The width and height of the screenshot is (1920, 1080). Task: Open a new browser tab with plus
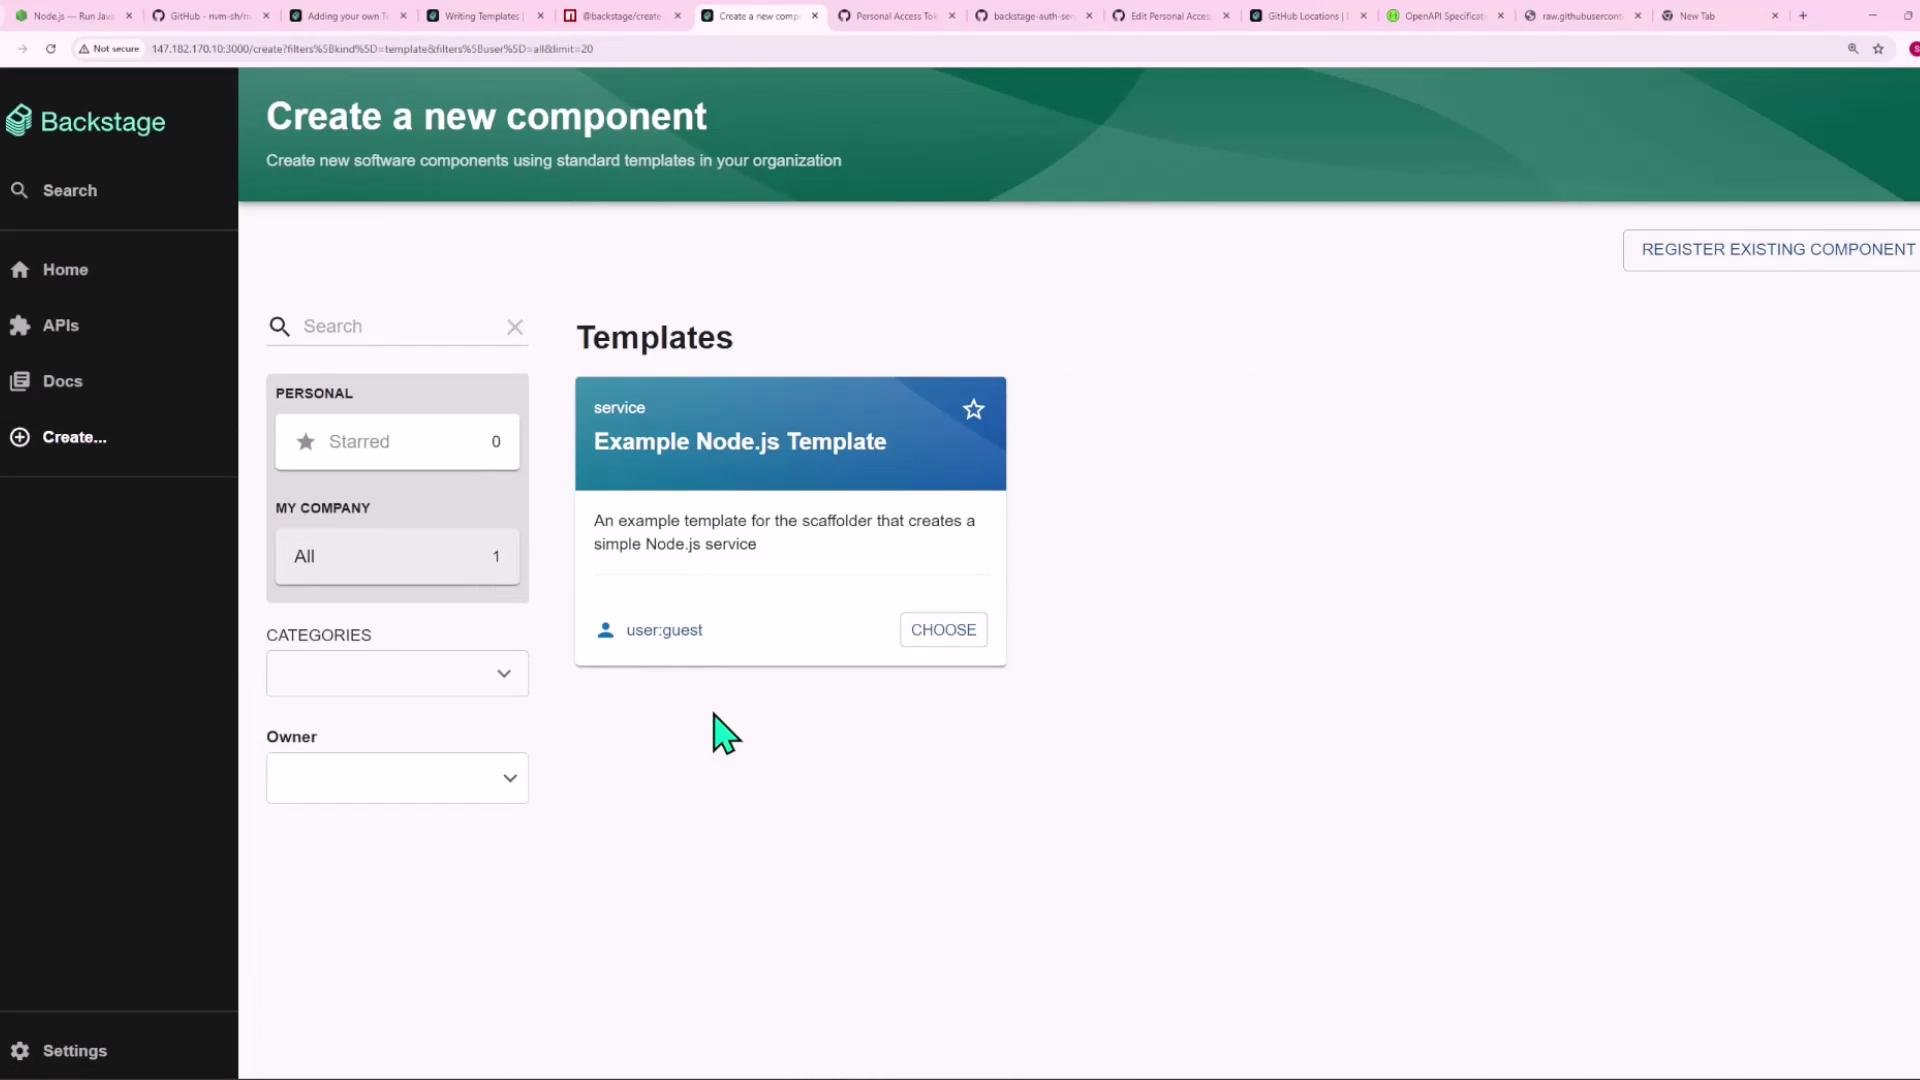point(1803,16)
